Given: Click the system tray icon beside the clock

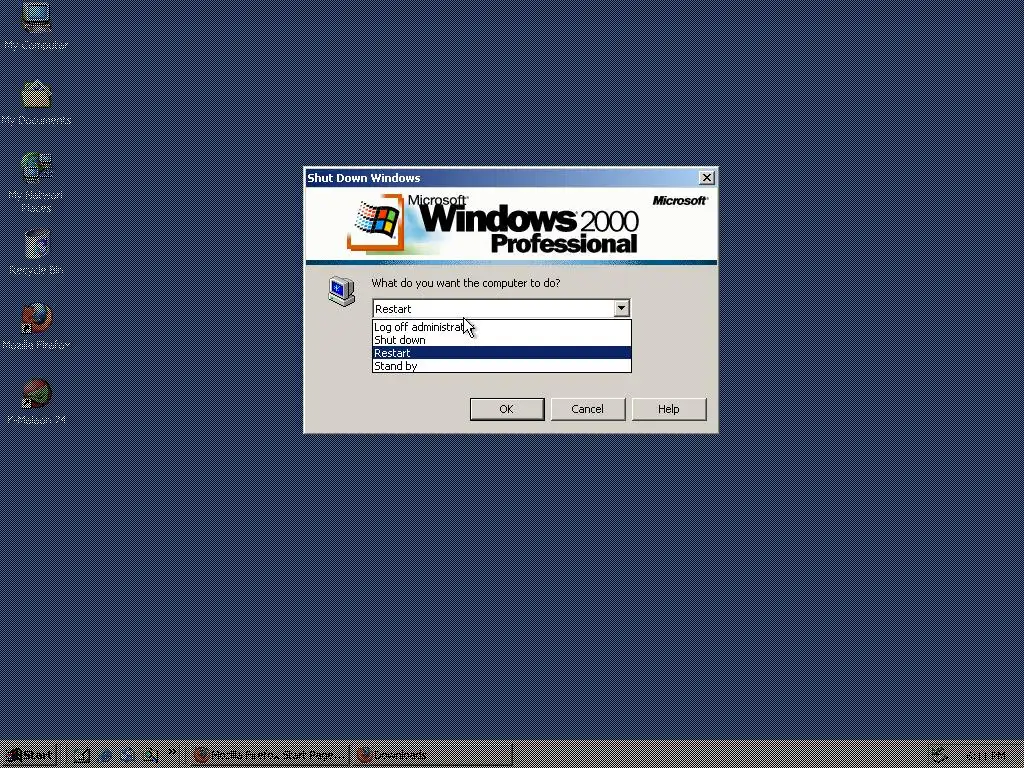Looking at the screenshot, I should [x=939, y=755].
